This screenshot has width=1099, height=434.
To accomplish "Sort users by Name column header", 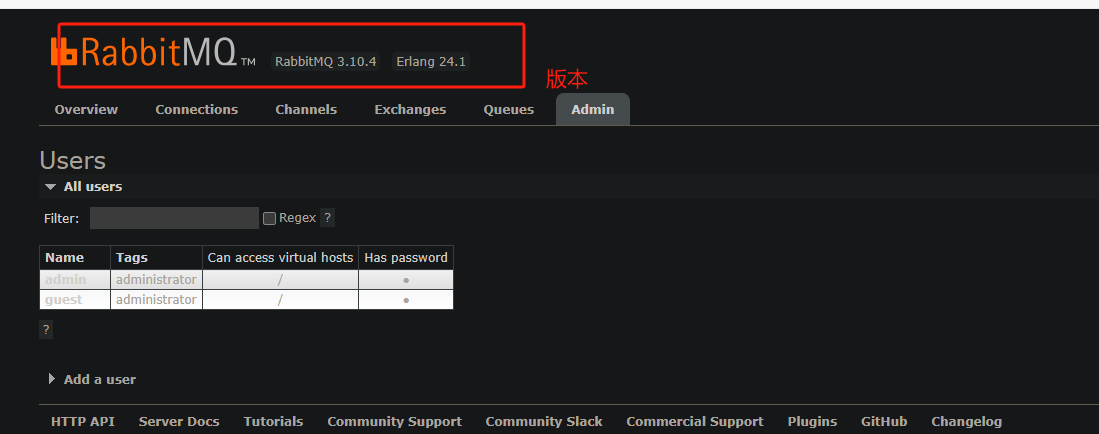I will point(64,258).
